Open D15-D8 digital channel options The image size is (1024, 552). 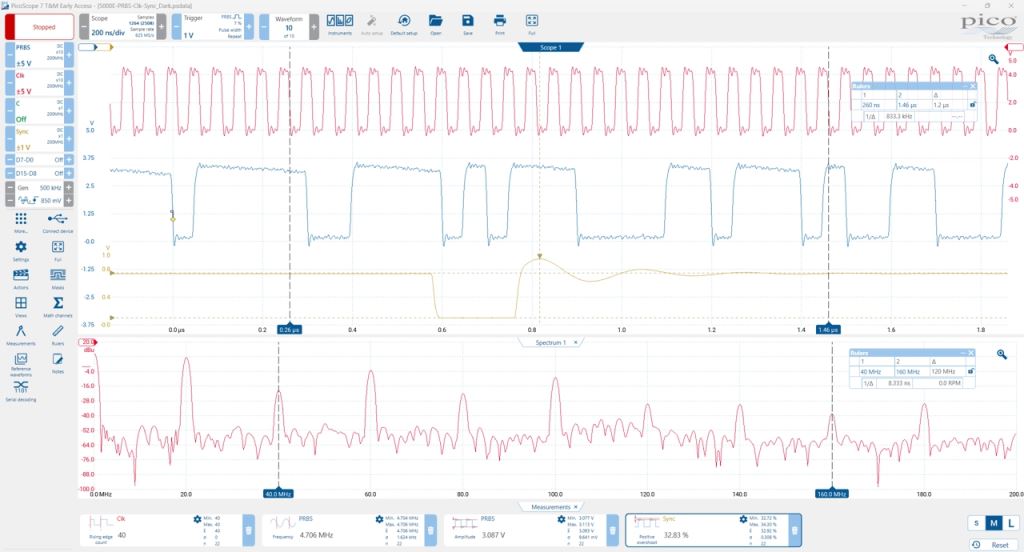point(39,174)
